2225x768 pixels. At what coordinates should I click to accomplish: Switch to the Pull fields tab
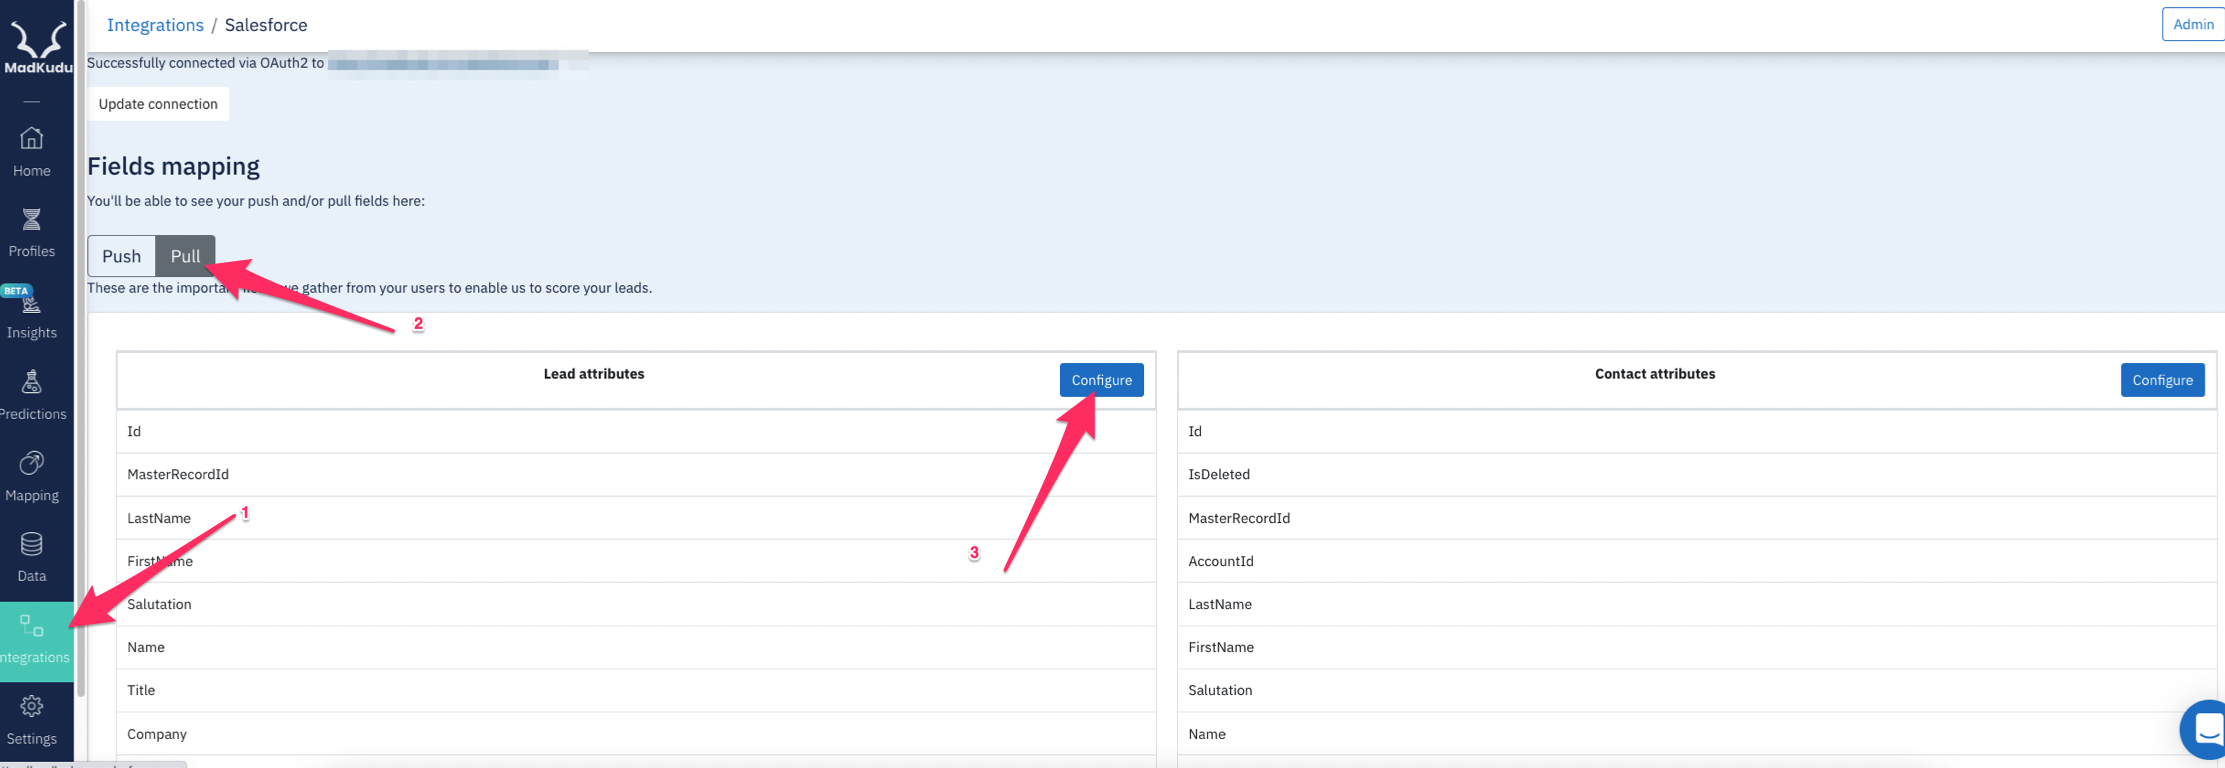coord(185,256)
